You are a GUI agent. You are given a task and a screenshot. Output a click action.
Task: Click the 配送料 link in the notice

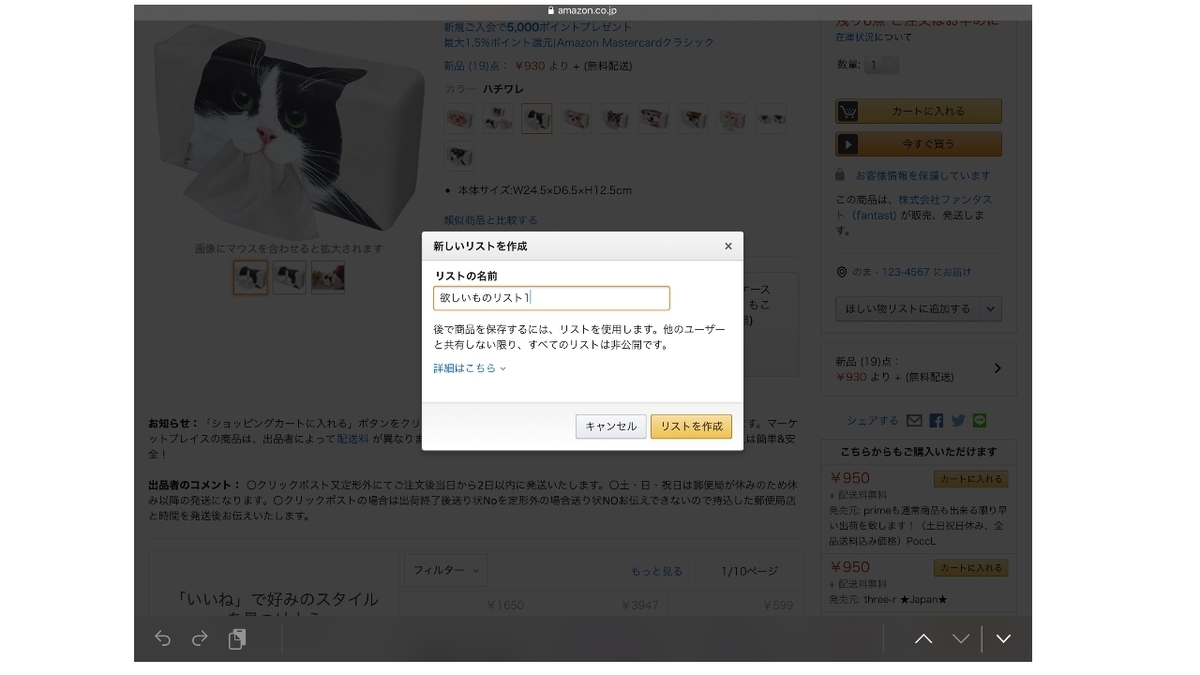(353, 439)
